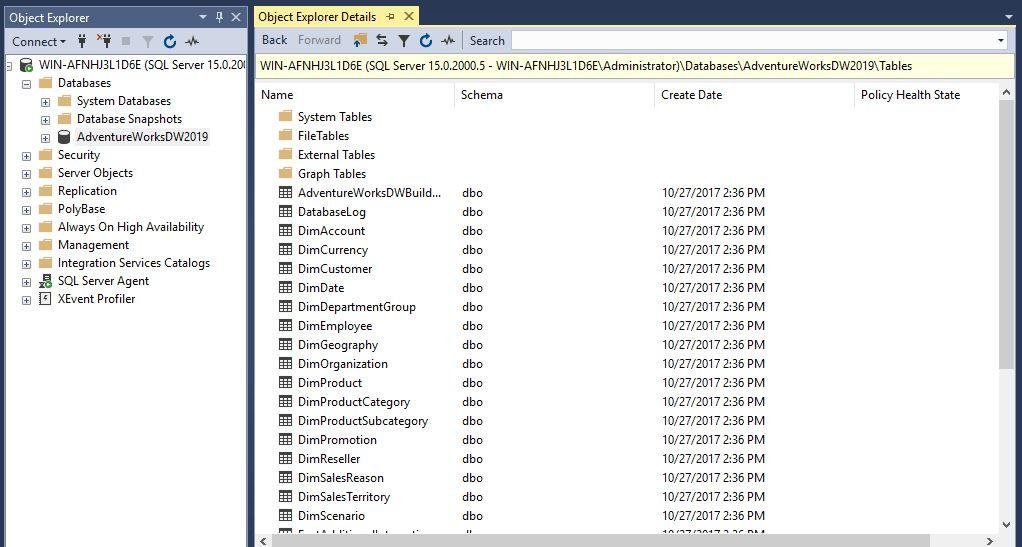Click the DimCurrency table icon

285,249
